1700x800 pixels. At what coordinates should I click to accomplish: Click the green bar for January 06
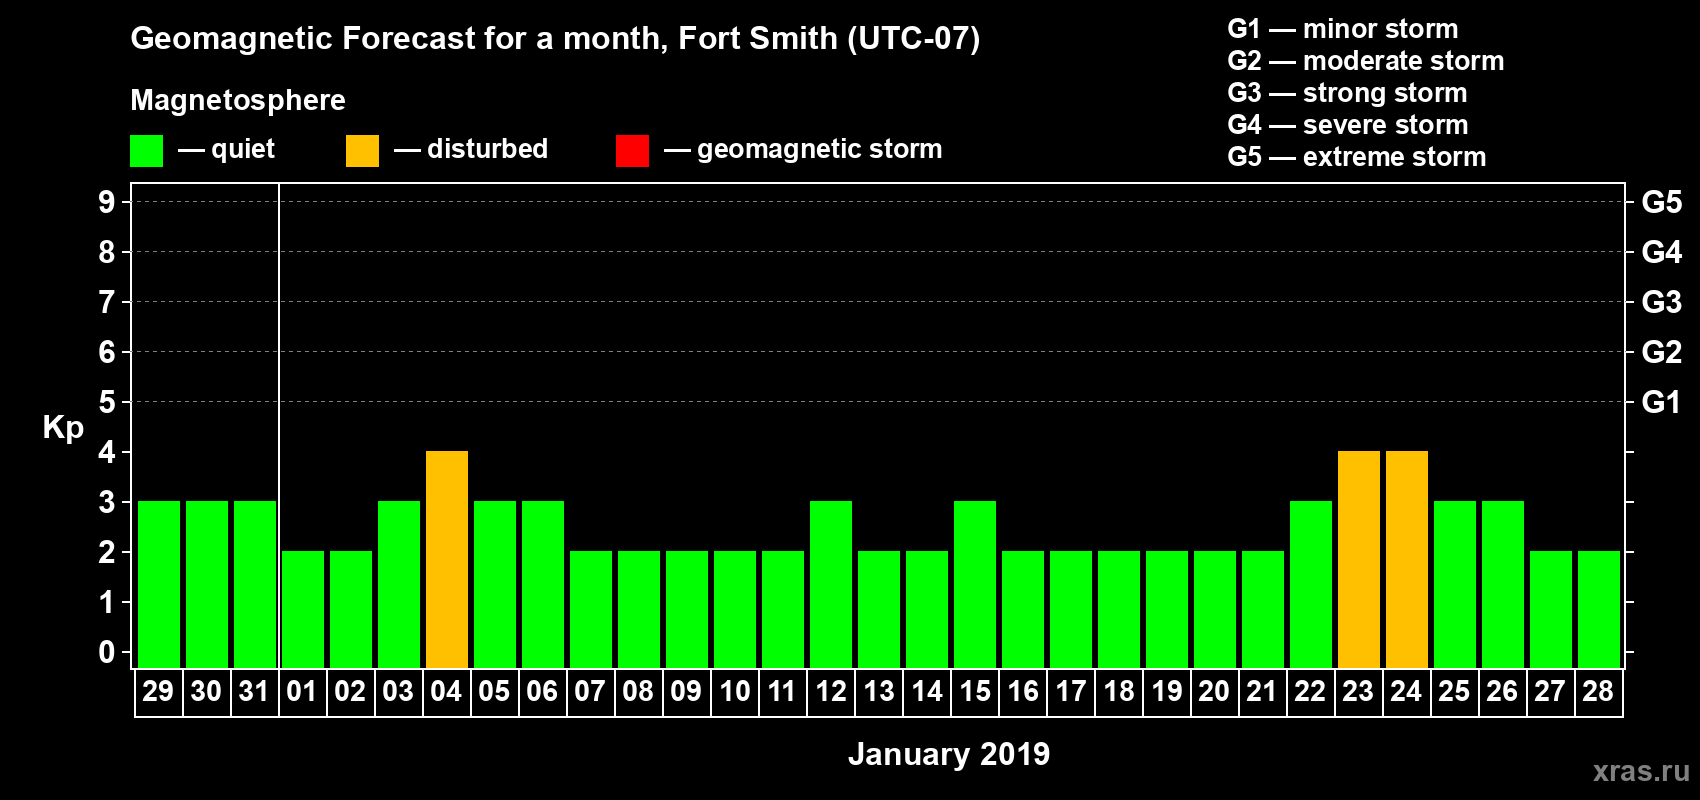click(543, 585)
